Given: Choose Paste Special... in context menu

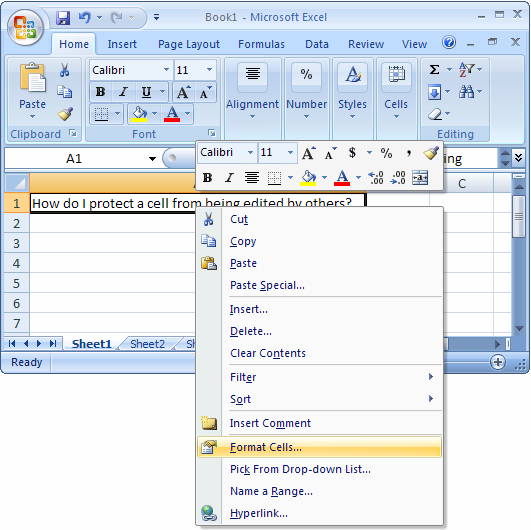Looking at the screenshot, I should click(319, 285).
